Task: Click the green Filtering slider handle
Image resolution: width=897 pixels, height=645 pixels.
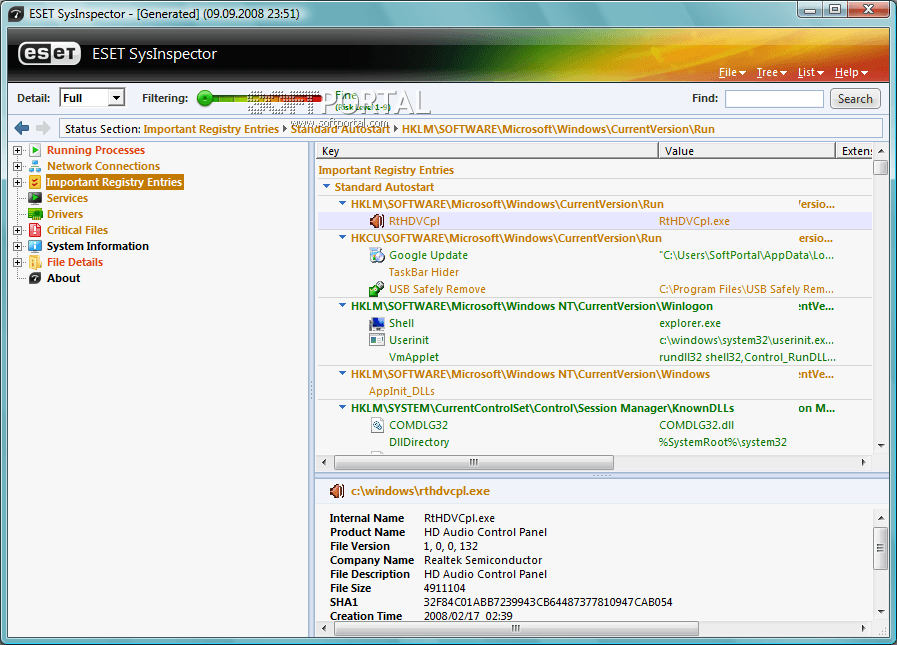Action: click(x=204, y=98)
